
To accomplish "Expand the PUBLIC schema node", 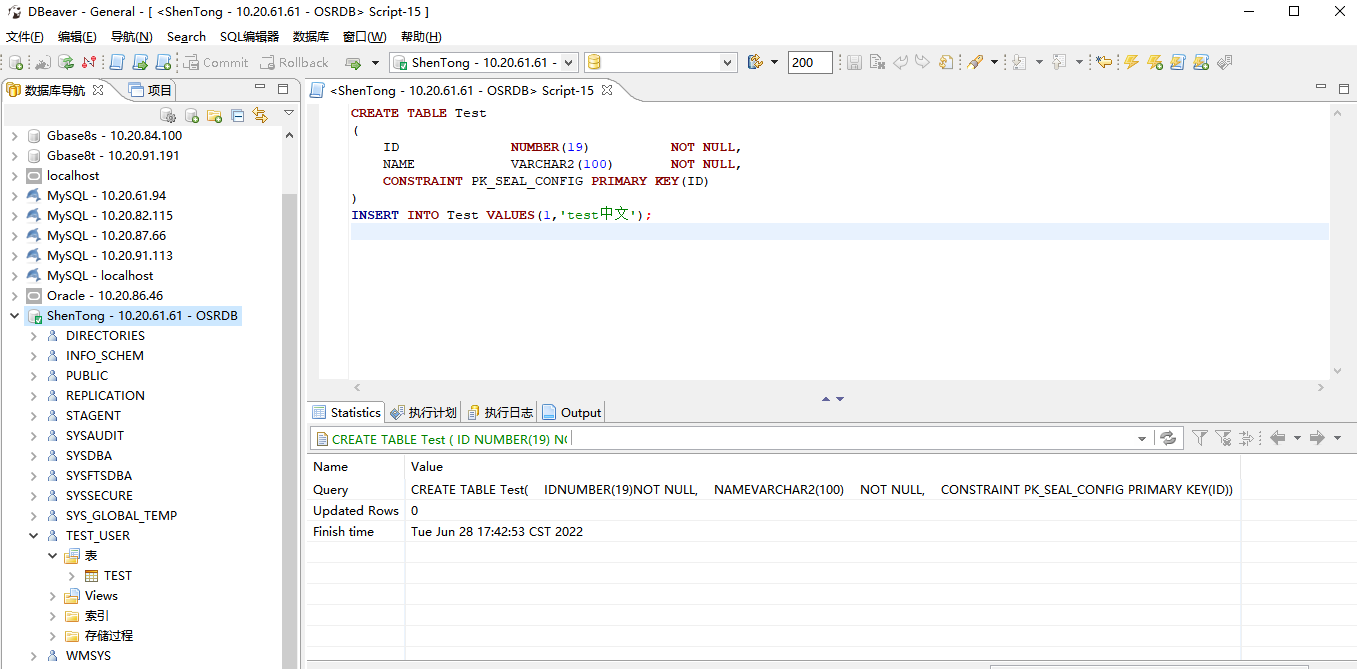I will point(33,375).
